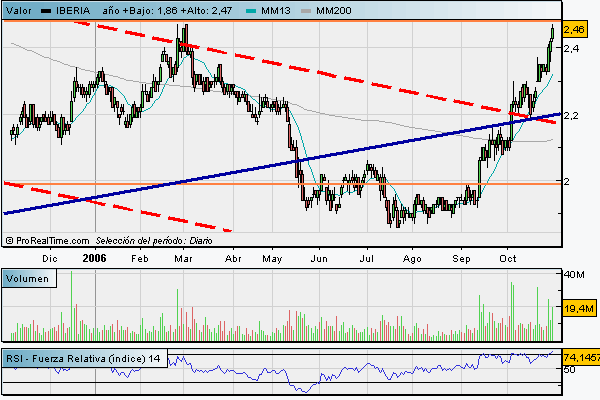The image size is (600, 400).
Task: Click the 2,4 price axis label
Action: pos(571,48)
